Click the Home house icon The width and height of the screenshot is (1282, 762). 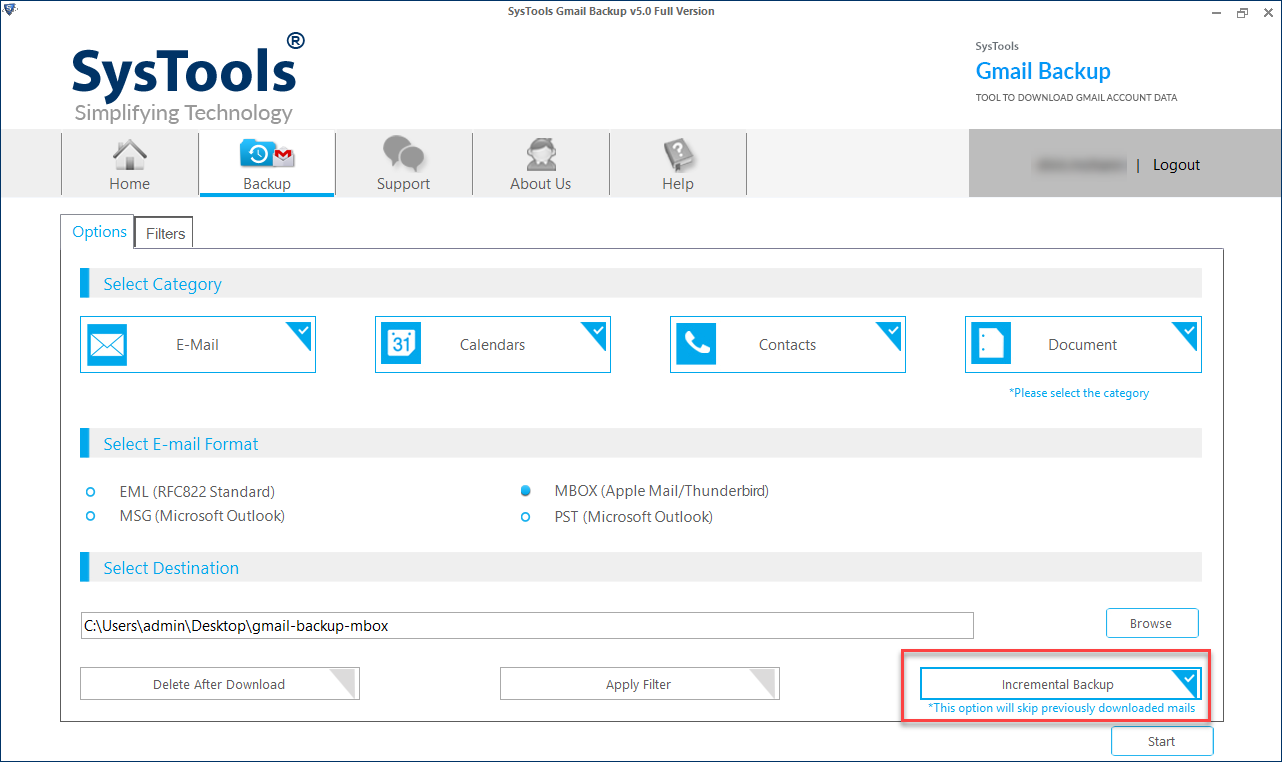pyautogui.click(x=130, y=154)
